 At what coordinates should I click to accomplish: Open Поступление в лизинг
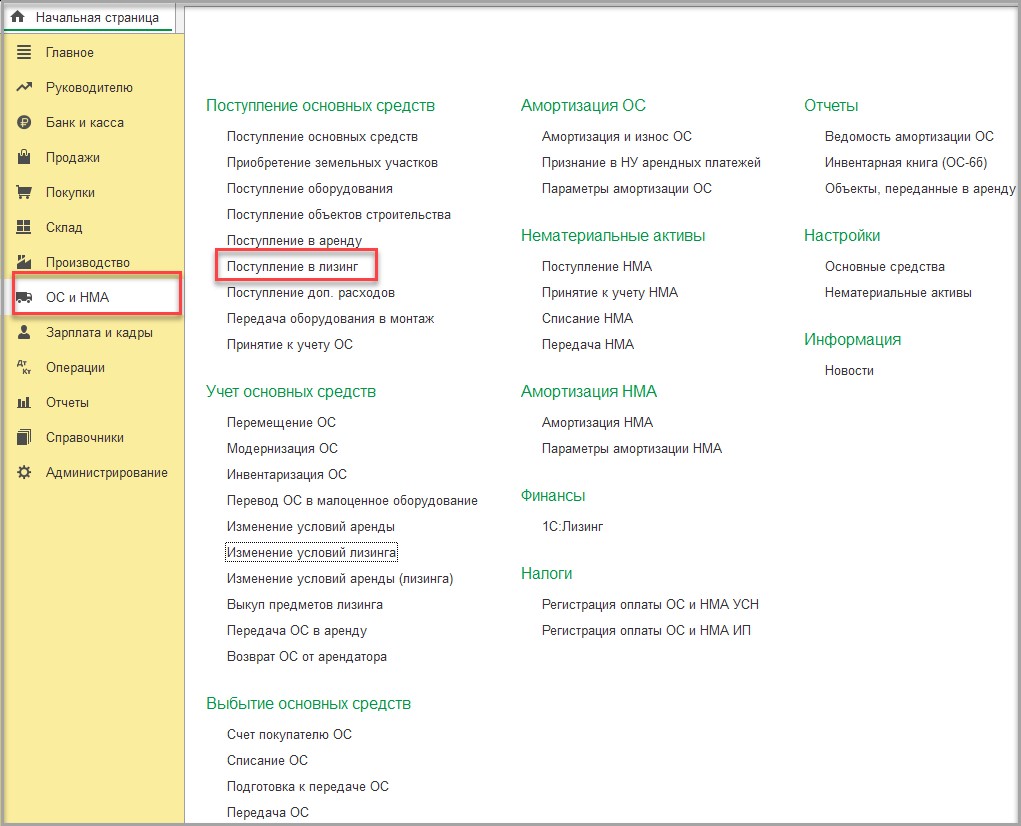coord(292,267)
